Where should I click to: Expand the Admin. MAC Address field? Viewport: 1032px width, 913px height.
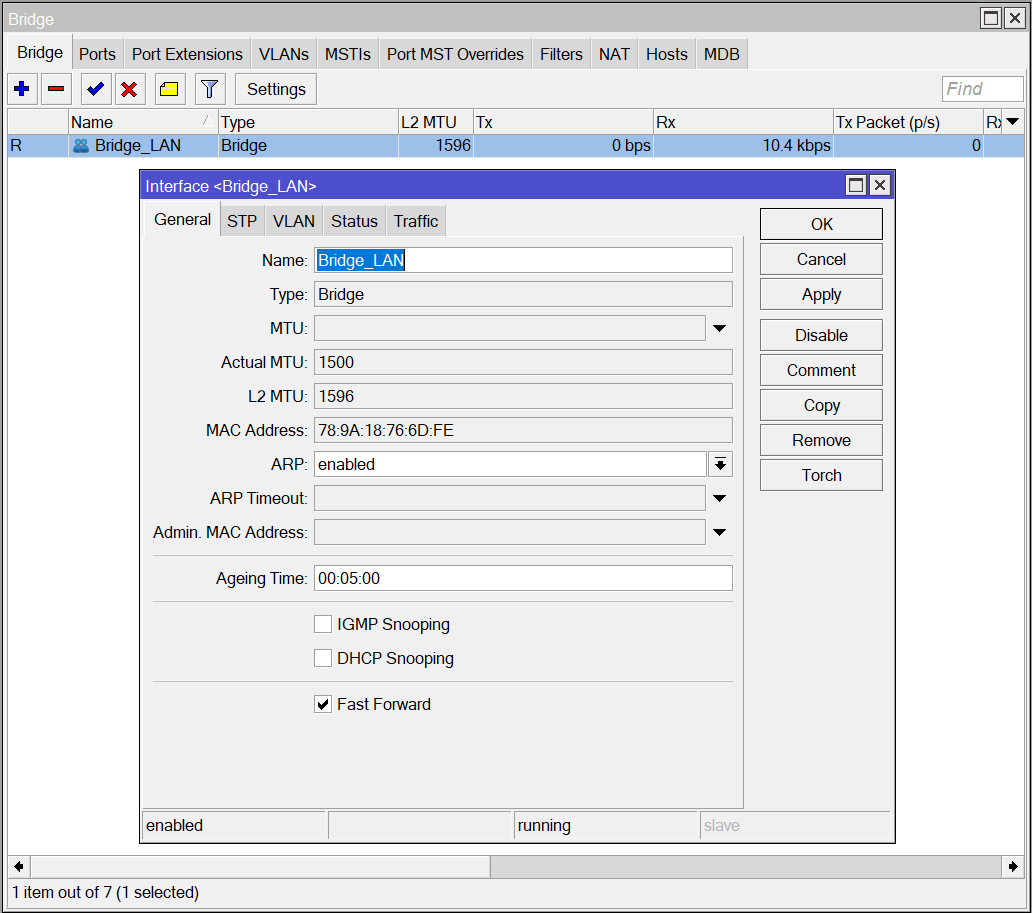coord(719,532)
